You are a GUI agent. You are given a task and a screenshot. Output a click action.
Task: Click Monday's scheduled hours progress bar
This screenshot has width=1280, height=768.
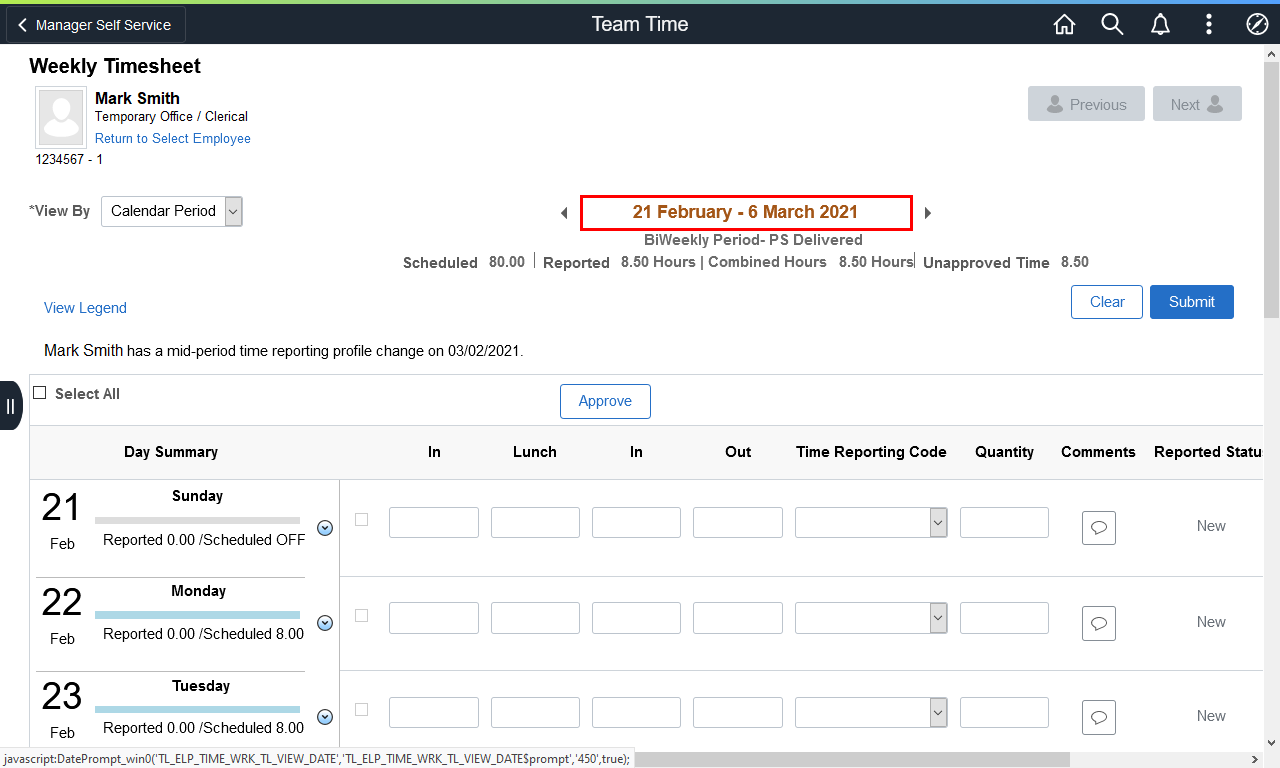[197, 615]
